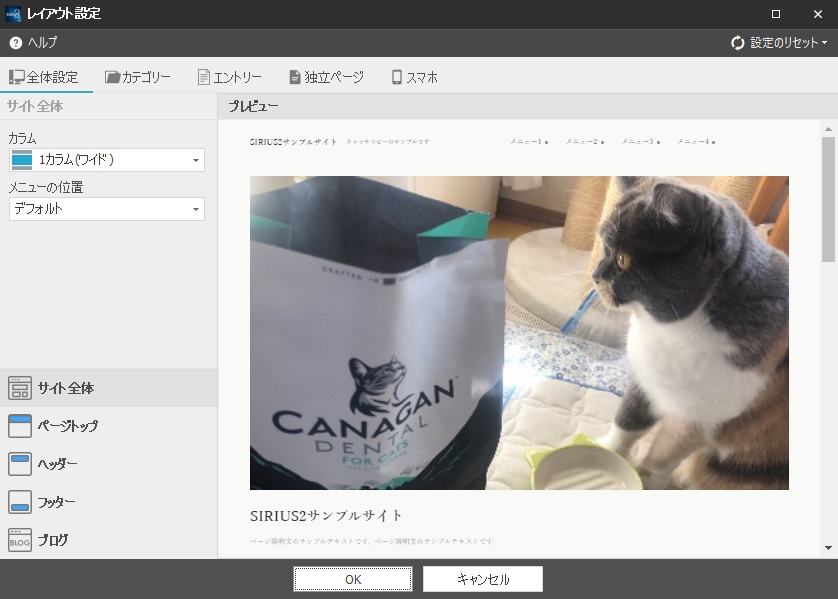The image size is (838, 599).
Task: Click the ページ説明文 sample text in preview
Action: (373, 541)
